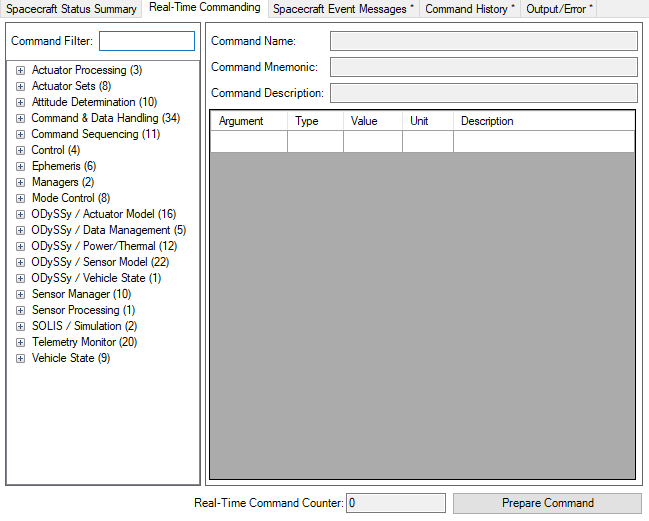Expand the Telemetry Monitor node
This screenshot has width=649, height=521.
point(20,342)
